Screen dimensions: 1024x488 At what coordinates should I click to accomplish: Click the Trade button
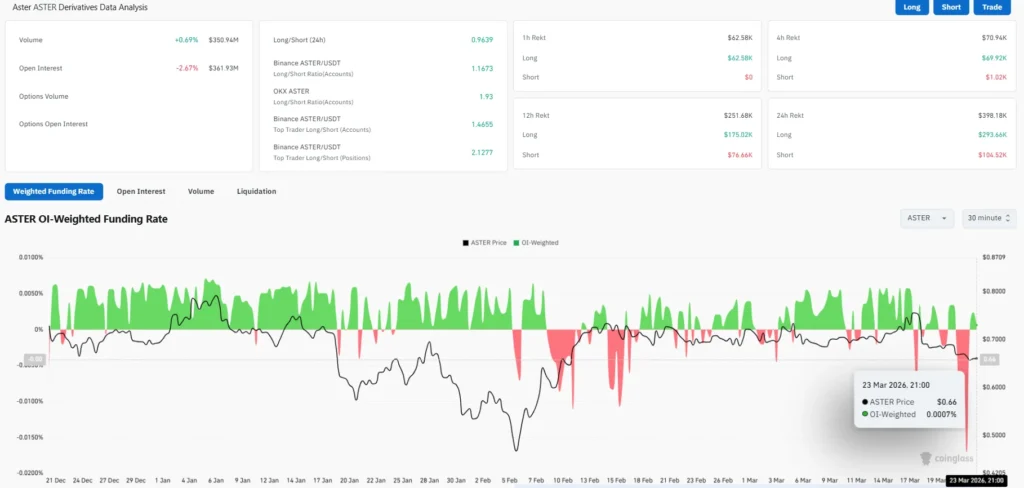pos(992,7)
